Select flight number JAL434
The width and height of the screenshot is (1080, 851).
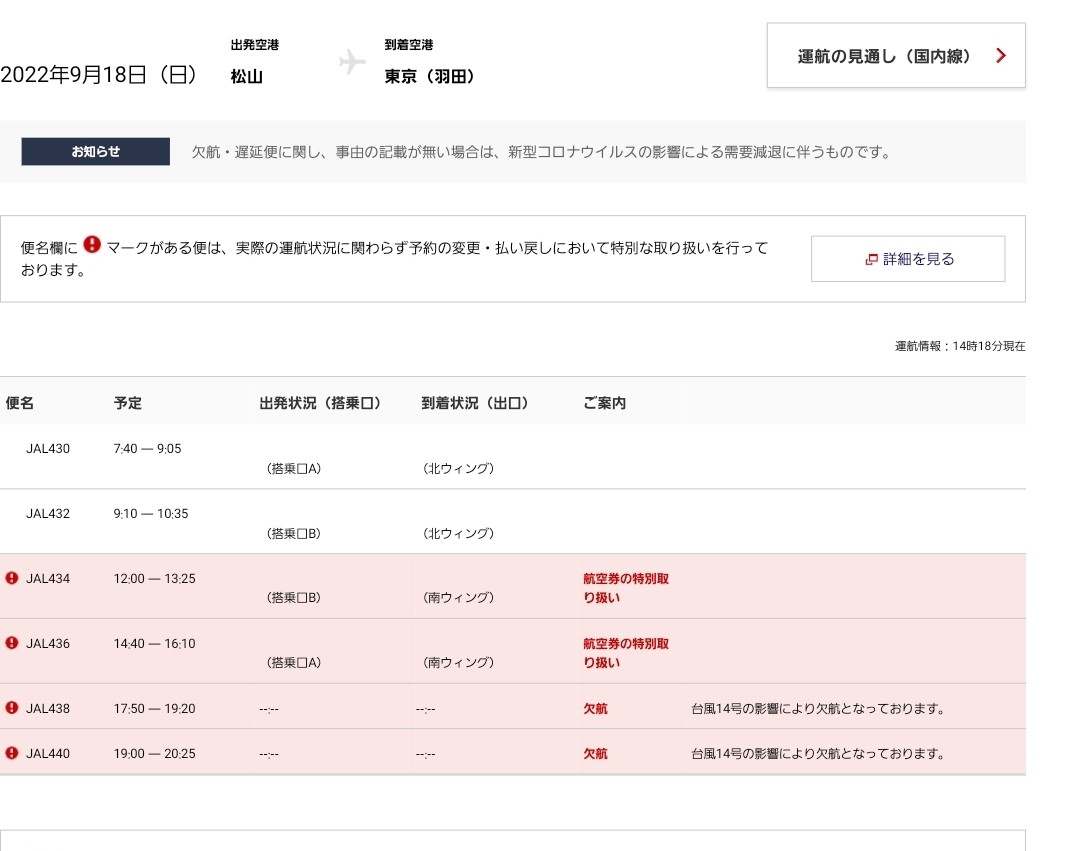(x=48, y=578)
